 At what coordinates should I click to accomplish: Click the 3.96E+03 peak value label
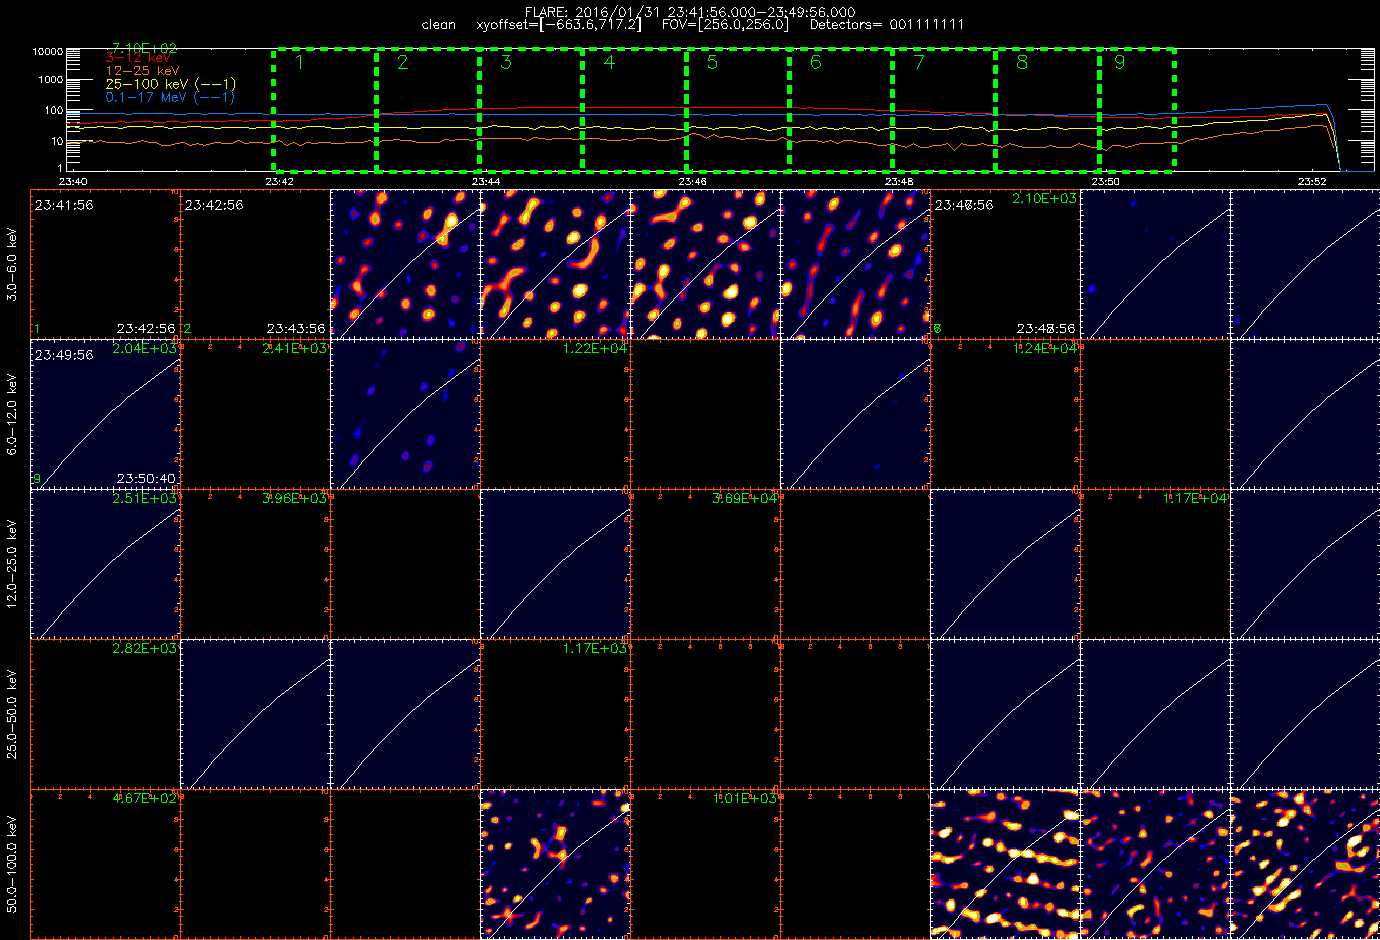pyautogui.click(x=295, y=499)
